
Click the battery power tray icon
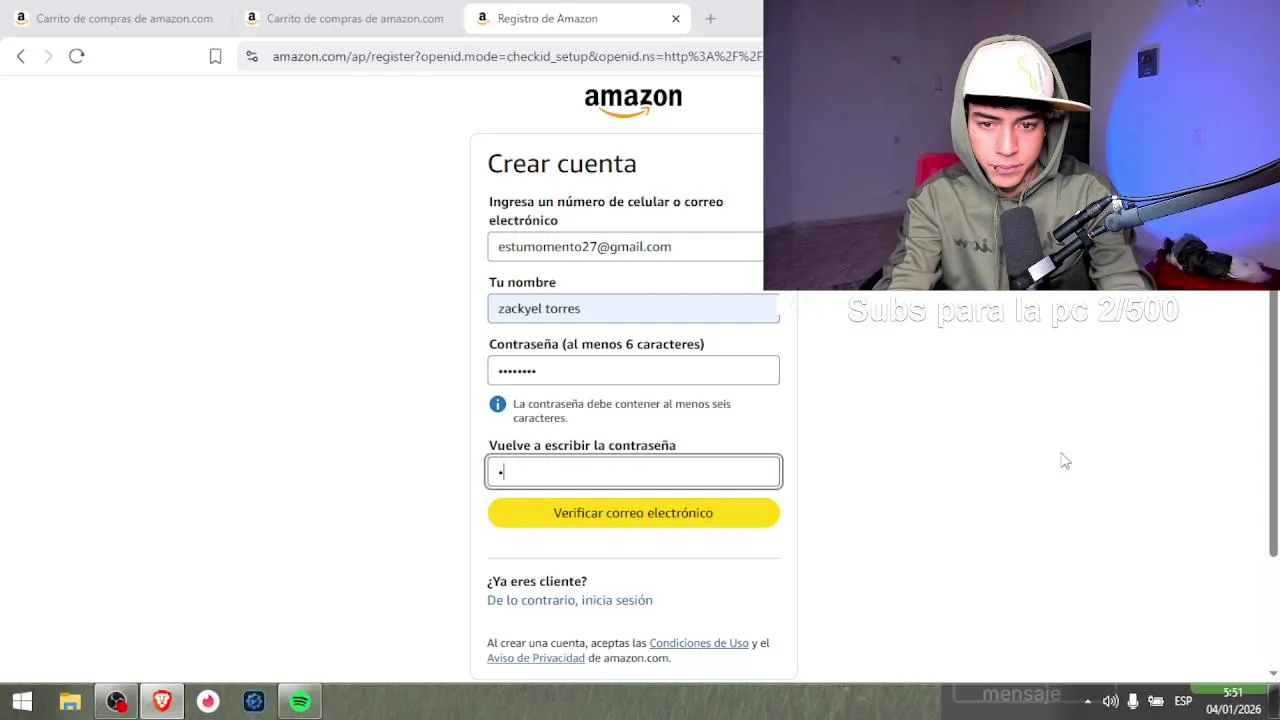(x=1156, y=702)
